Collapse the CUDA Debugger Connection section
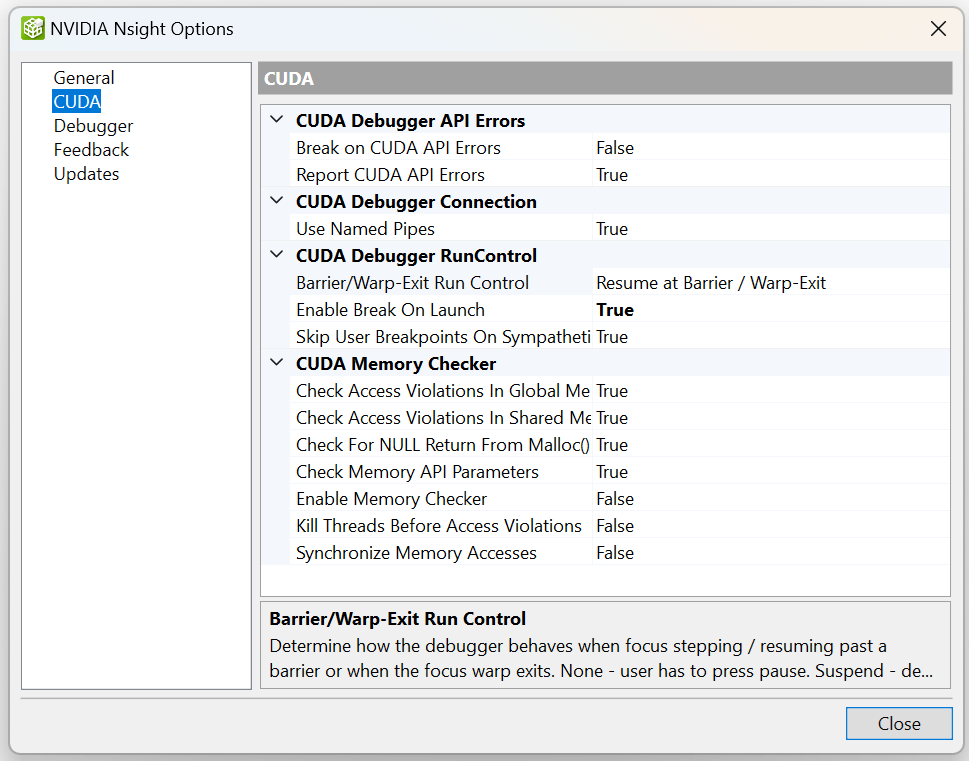Image resolution: width=969 pixels, height=761 pixels. pos(277,202)
